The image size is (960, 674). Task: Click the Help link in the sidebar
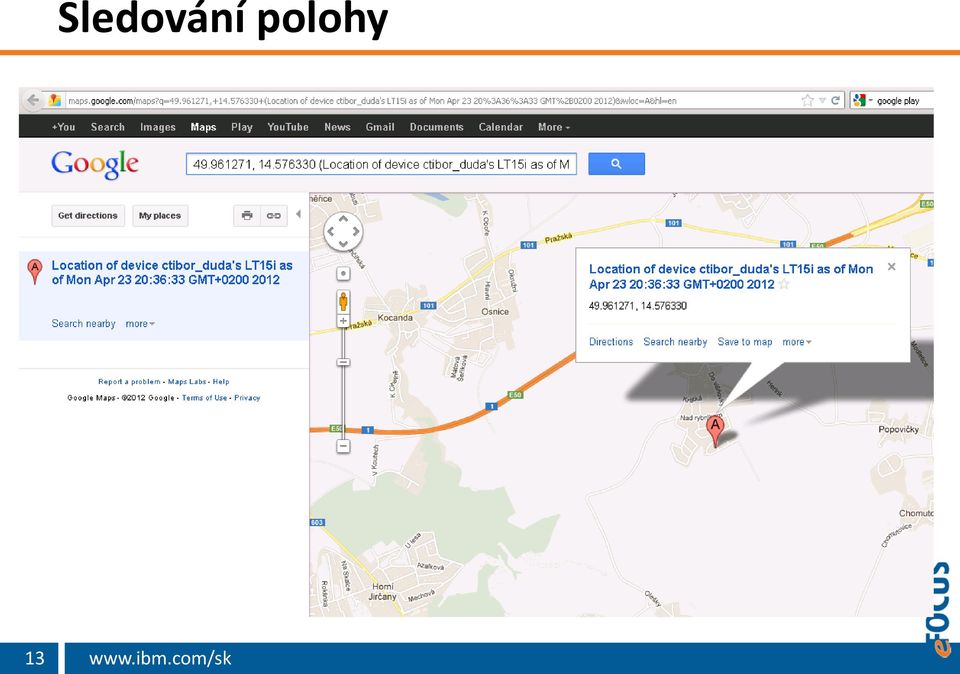pyautogui.click(x=221, y=381)
